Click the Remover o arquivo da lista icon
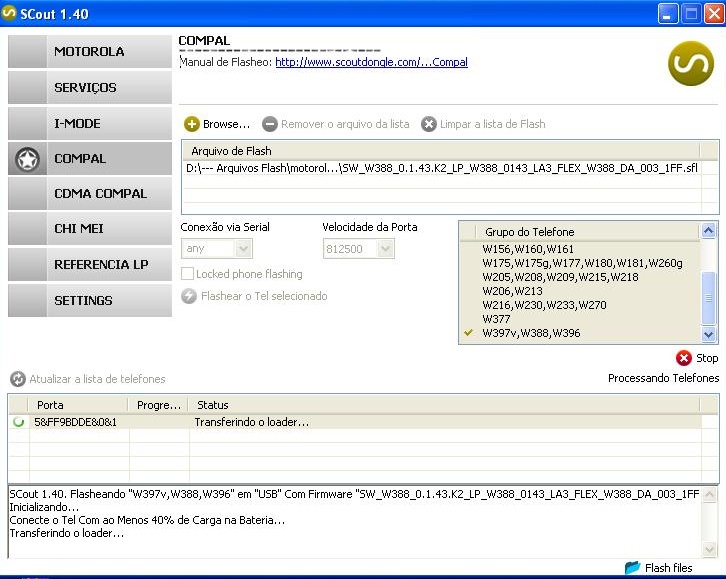The width and height of the screenshot is (726, 579). pyautogui.click(x=270, y=125)
